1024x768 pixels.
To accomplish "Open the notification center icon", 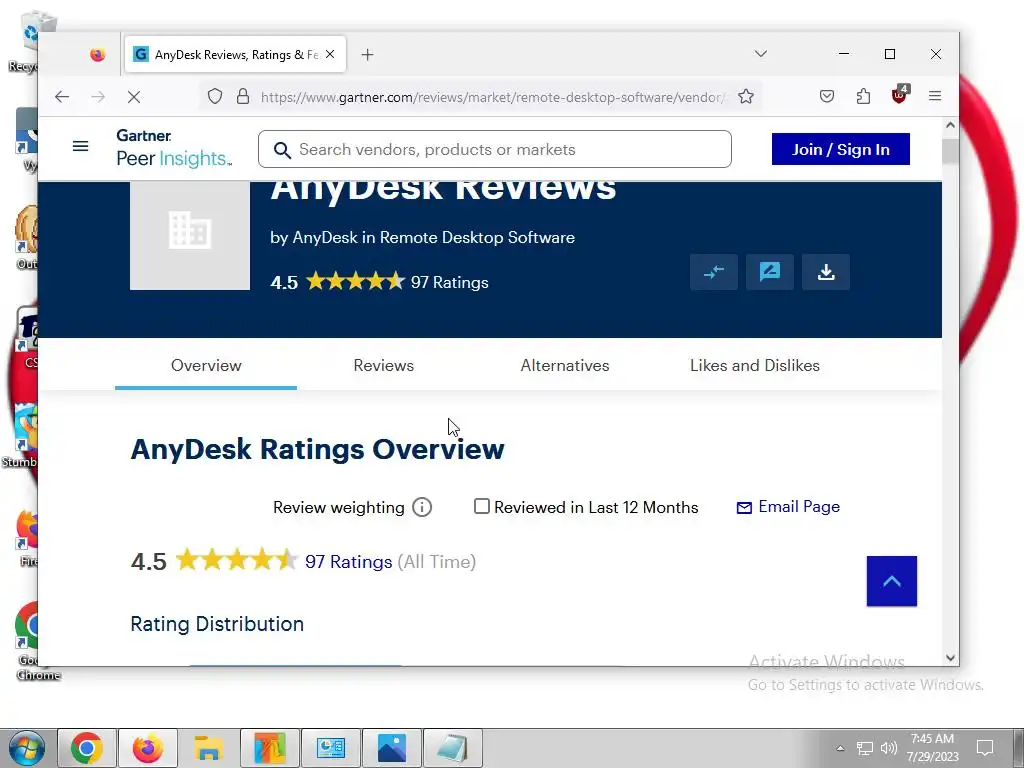I will 985,748.
